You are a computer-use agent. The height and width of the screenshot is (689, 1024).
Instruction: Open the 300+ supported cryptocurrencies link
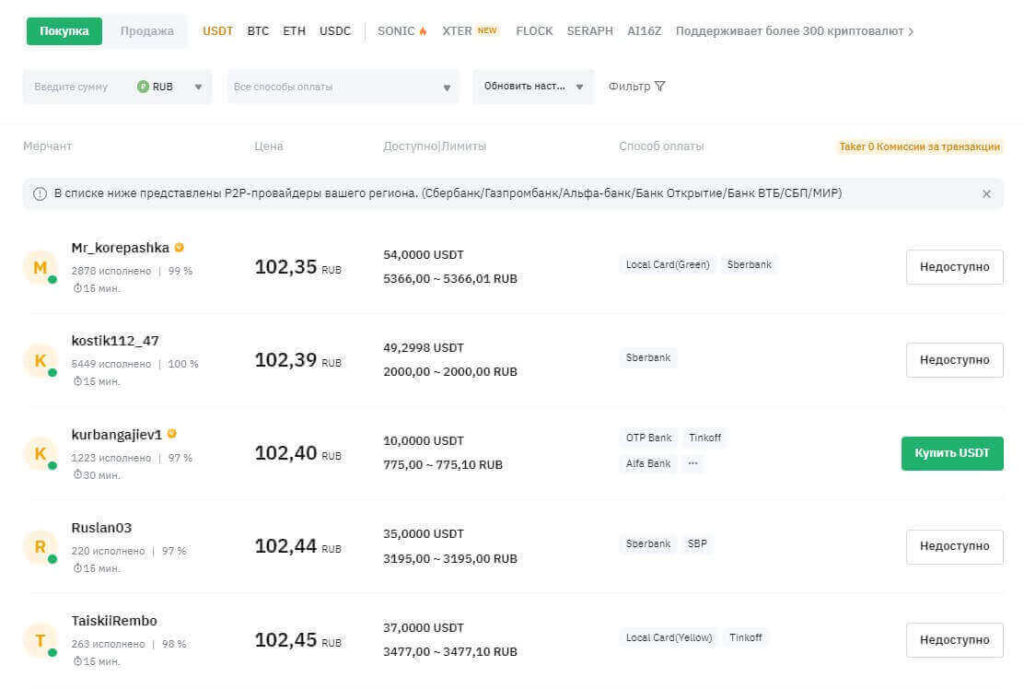tap(794, 31)
